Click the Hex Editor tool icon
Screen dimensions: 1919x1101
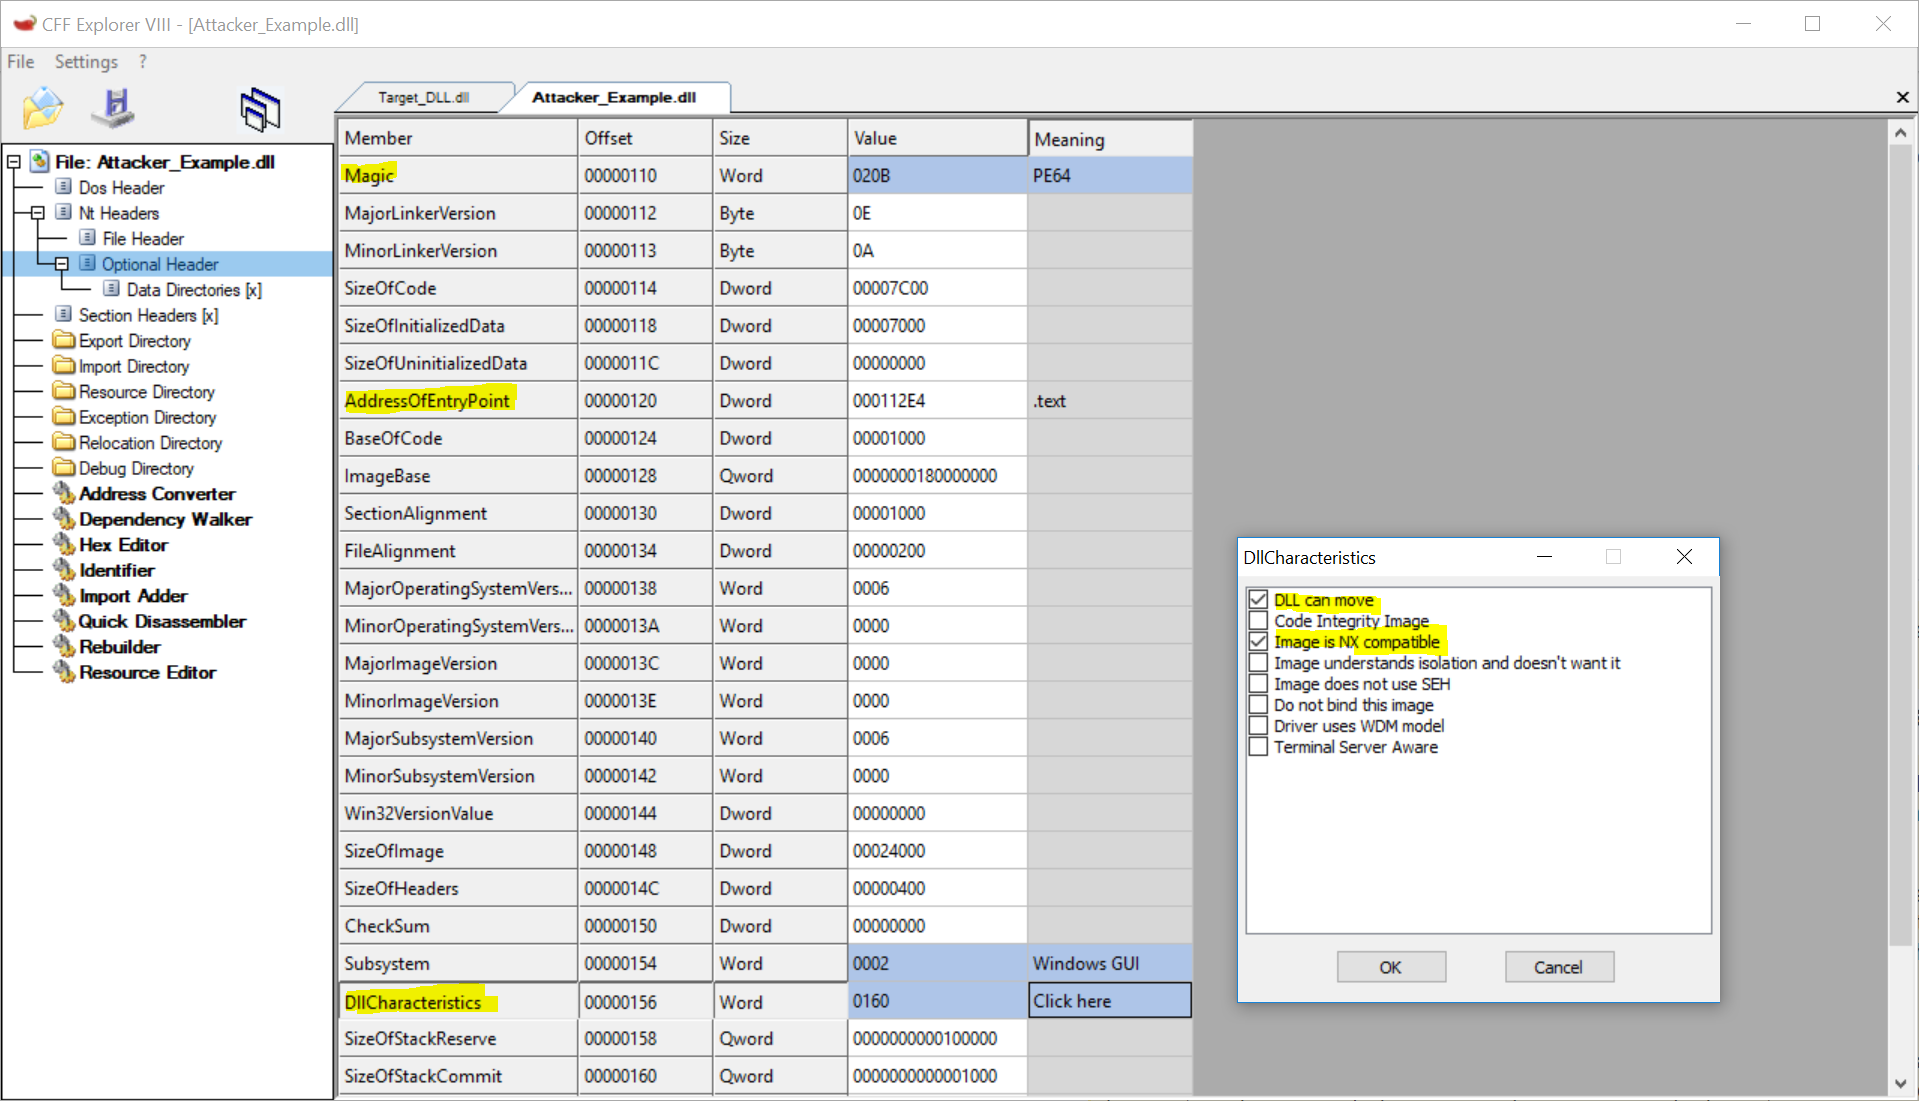(64, 544)
